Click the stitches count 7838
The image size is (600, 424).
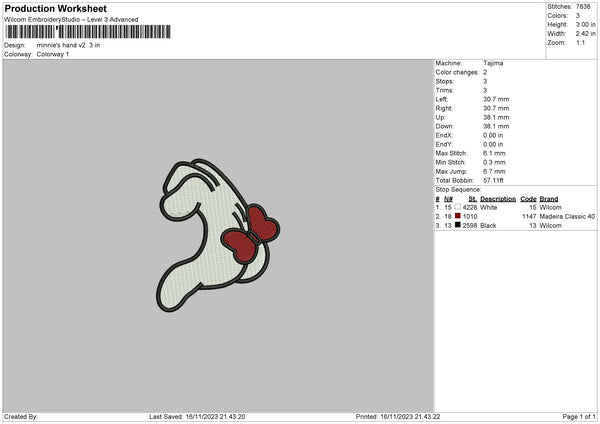(583, 7)
